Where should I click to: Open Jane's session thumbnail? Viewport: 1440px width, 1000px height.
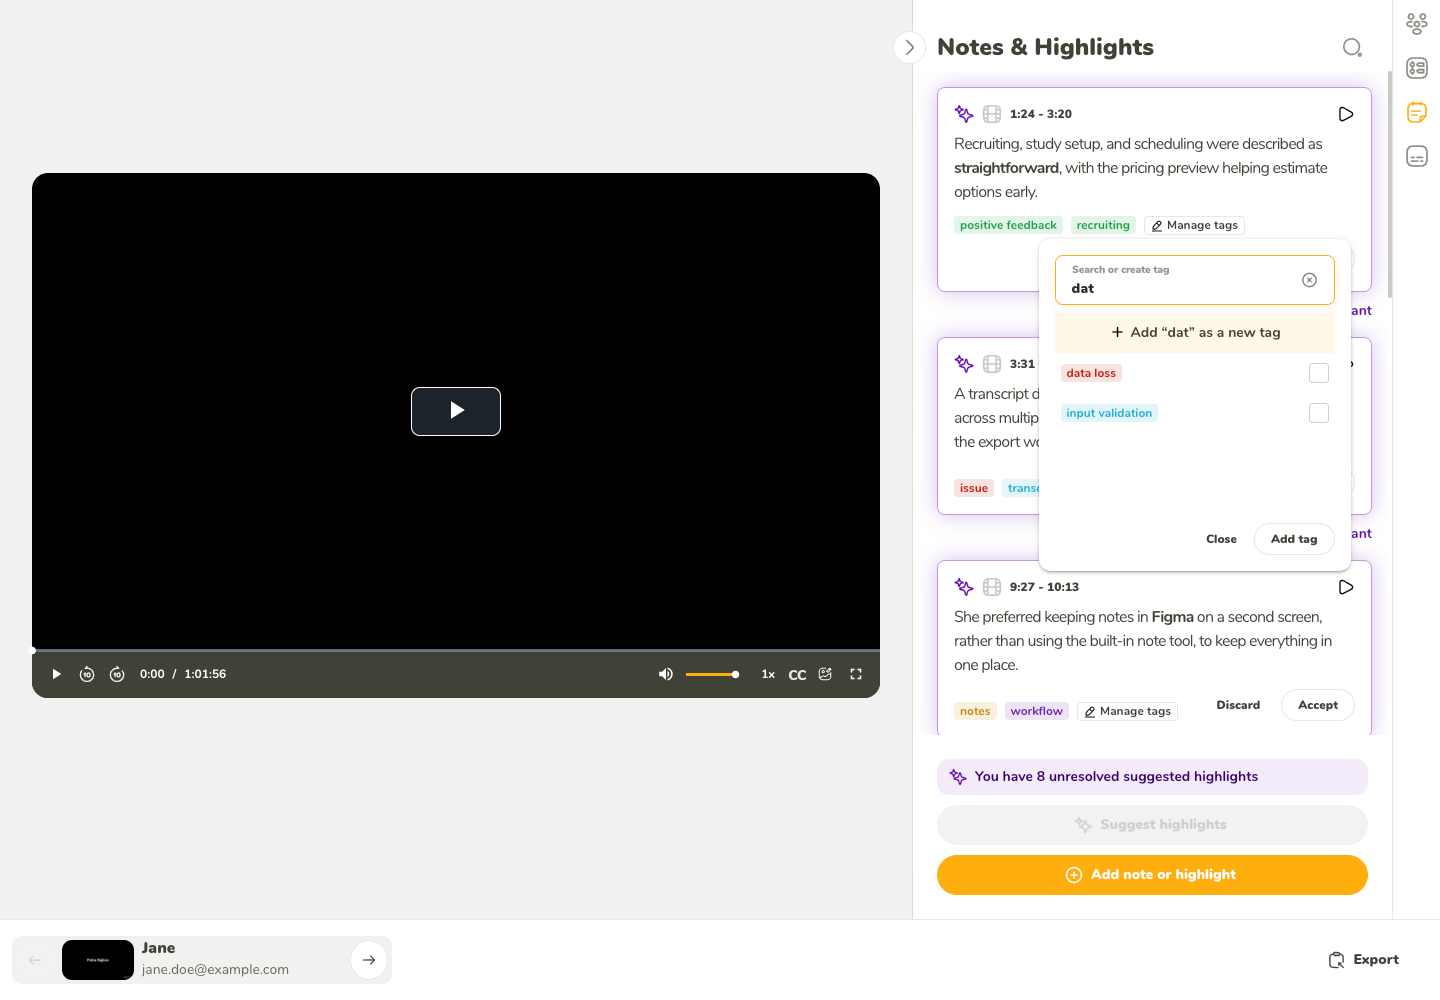[98, 960]
